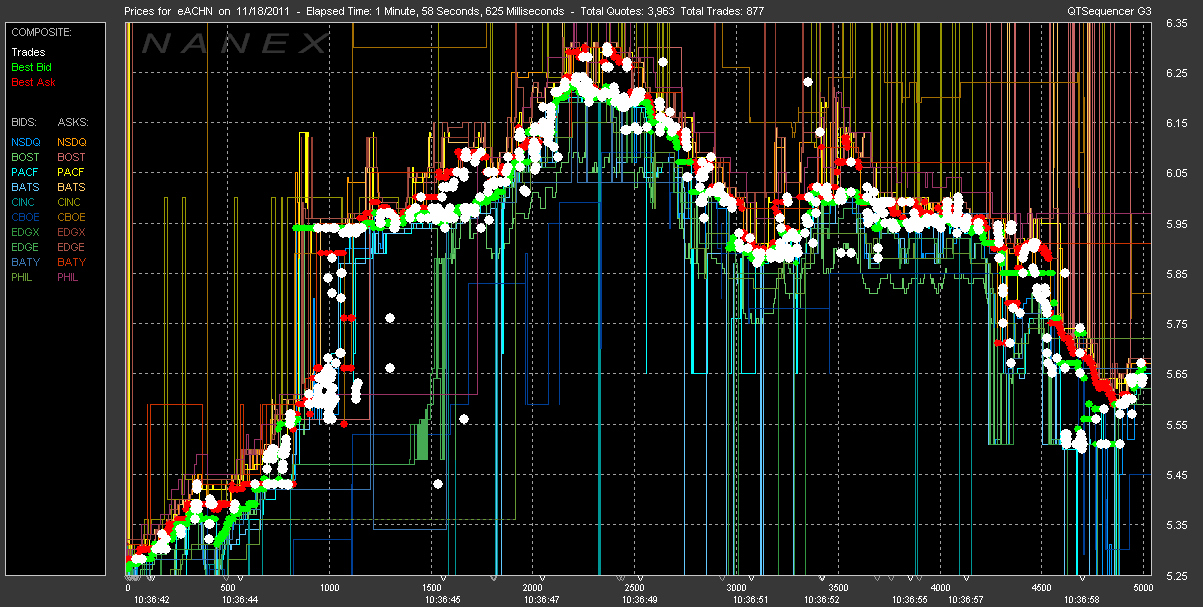Click the 10:36:44 timestamp label
Viewport: 1203px width, 607px height.
coord(239,599)
